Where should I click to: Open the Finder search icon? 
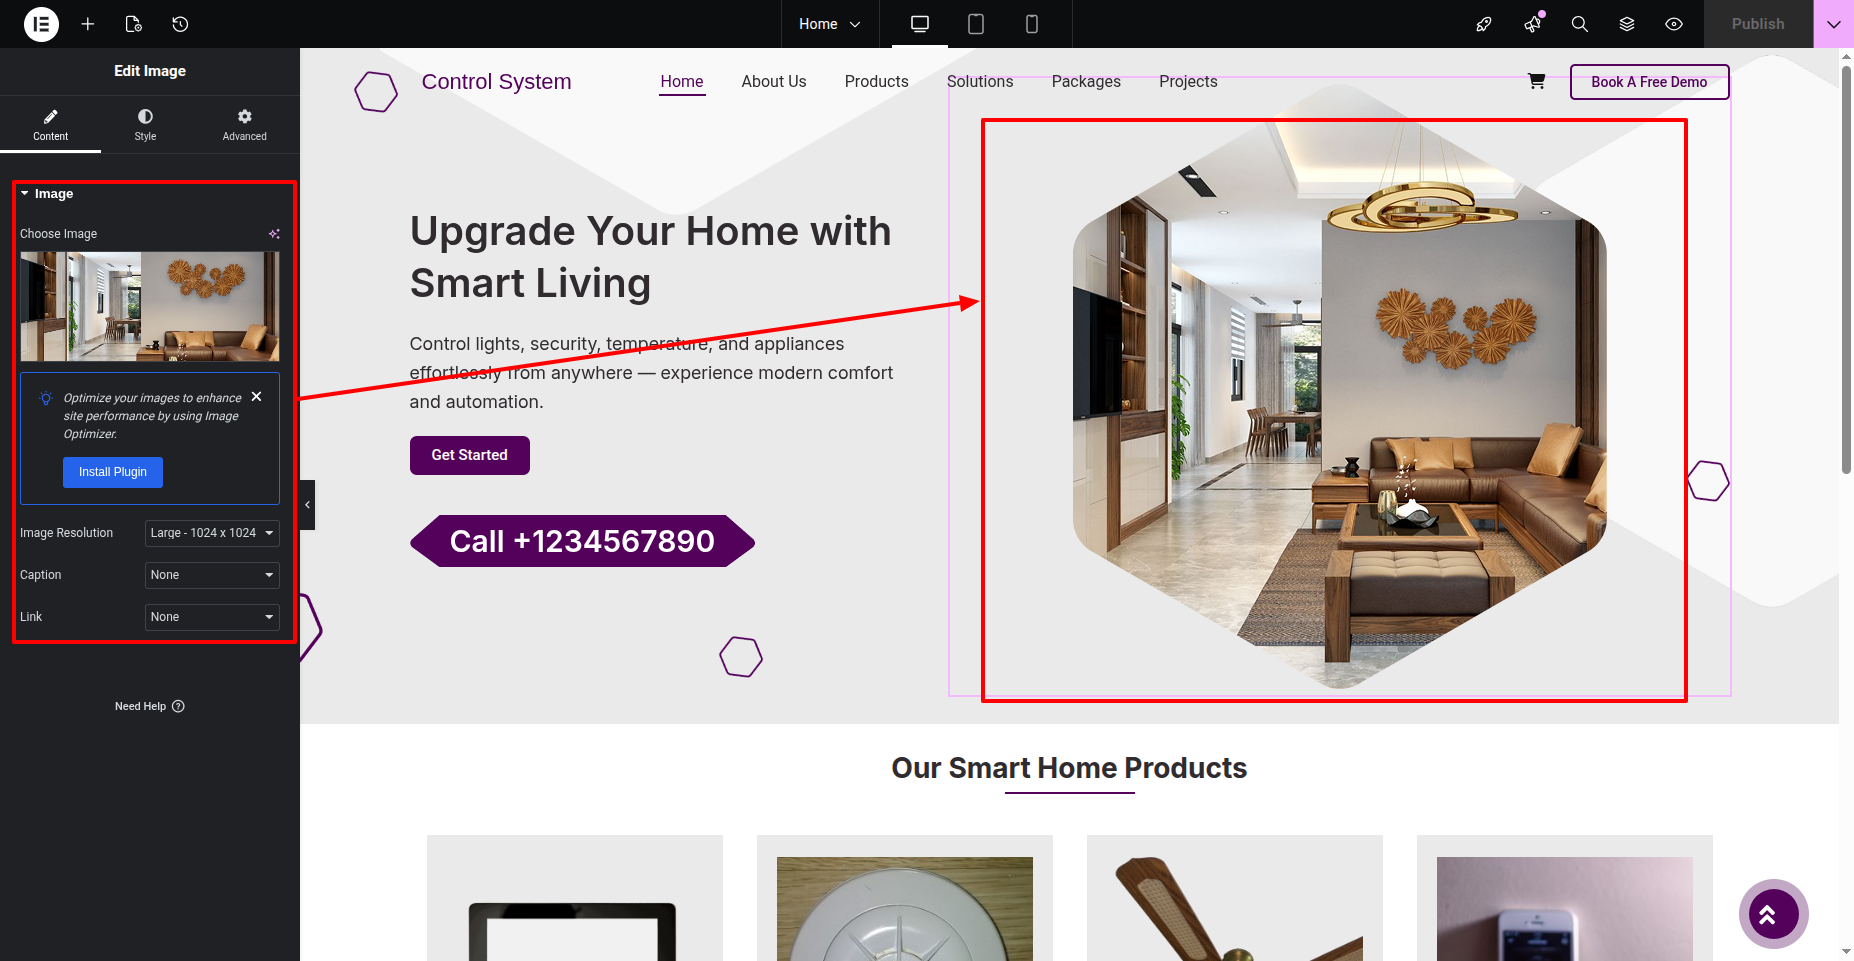tap(1580, 24)
